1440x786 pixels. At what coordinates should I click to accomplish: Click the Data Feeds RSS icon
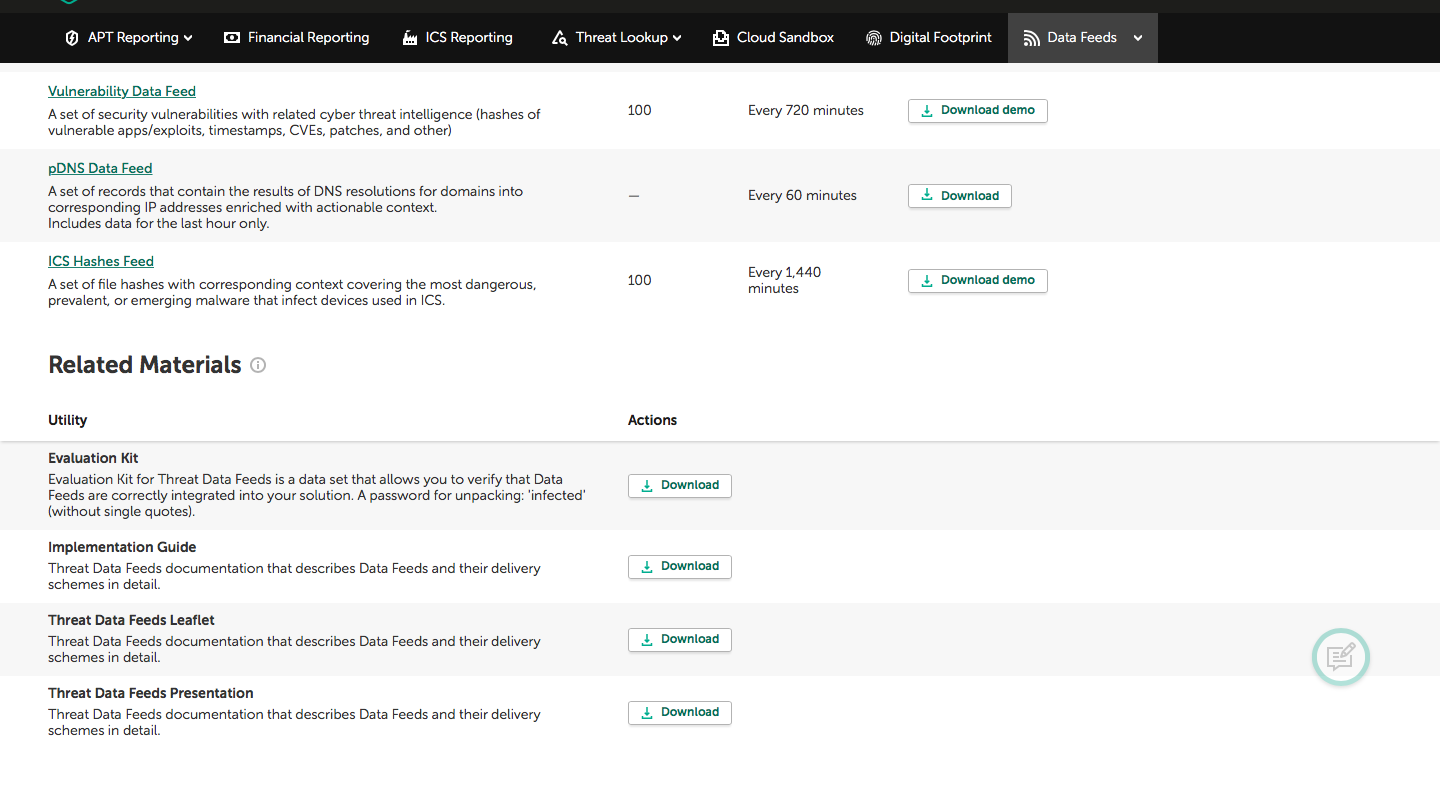click(1032, 38)
